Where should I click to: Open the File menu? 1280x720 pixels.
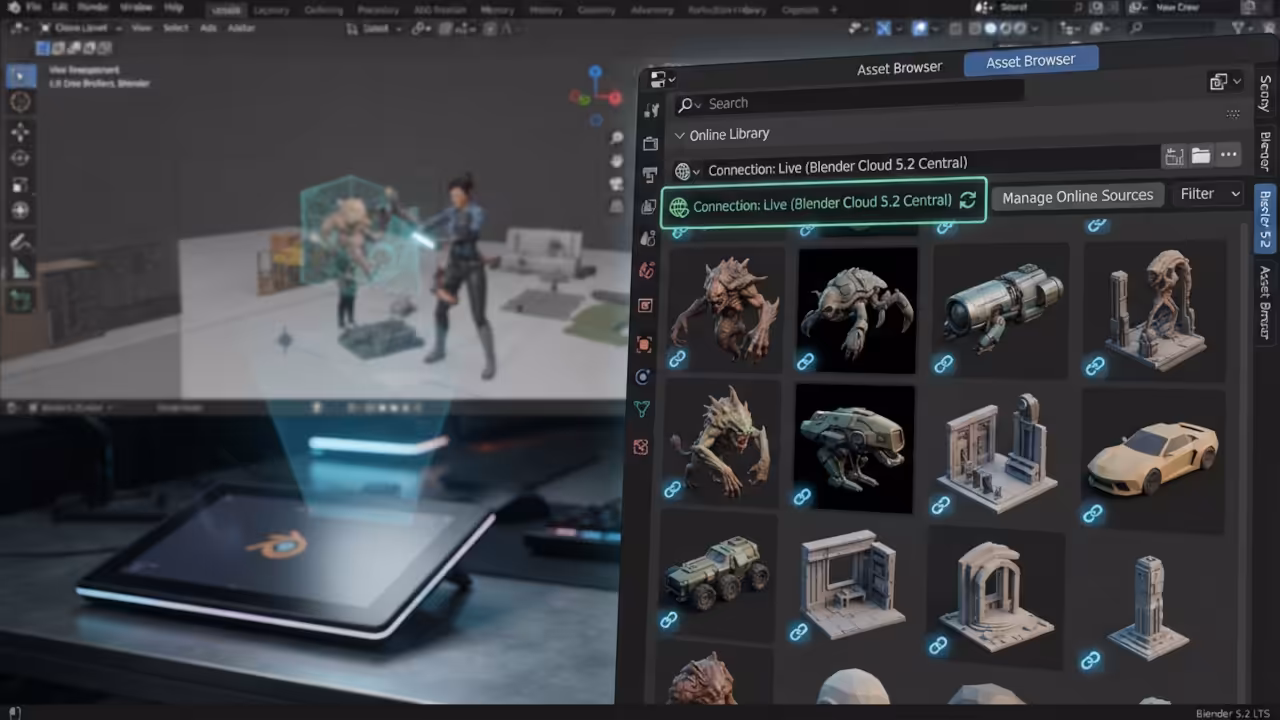[x=35, y=8]
